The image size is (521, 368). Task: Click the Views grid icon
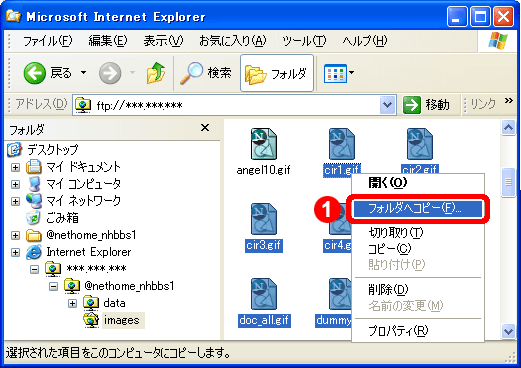[x=335, y=73]
